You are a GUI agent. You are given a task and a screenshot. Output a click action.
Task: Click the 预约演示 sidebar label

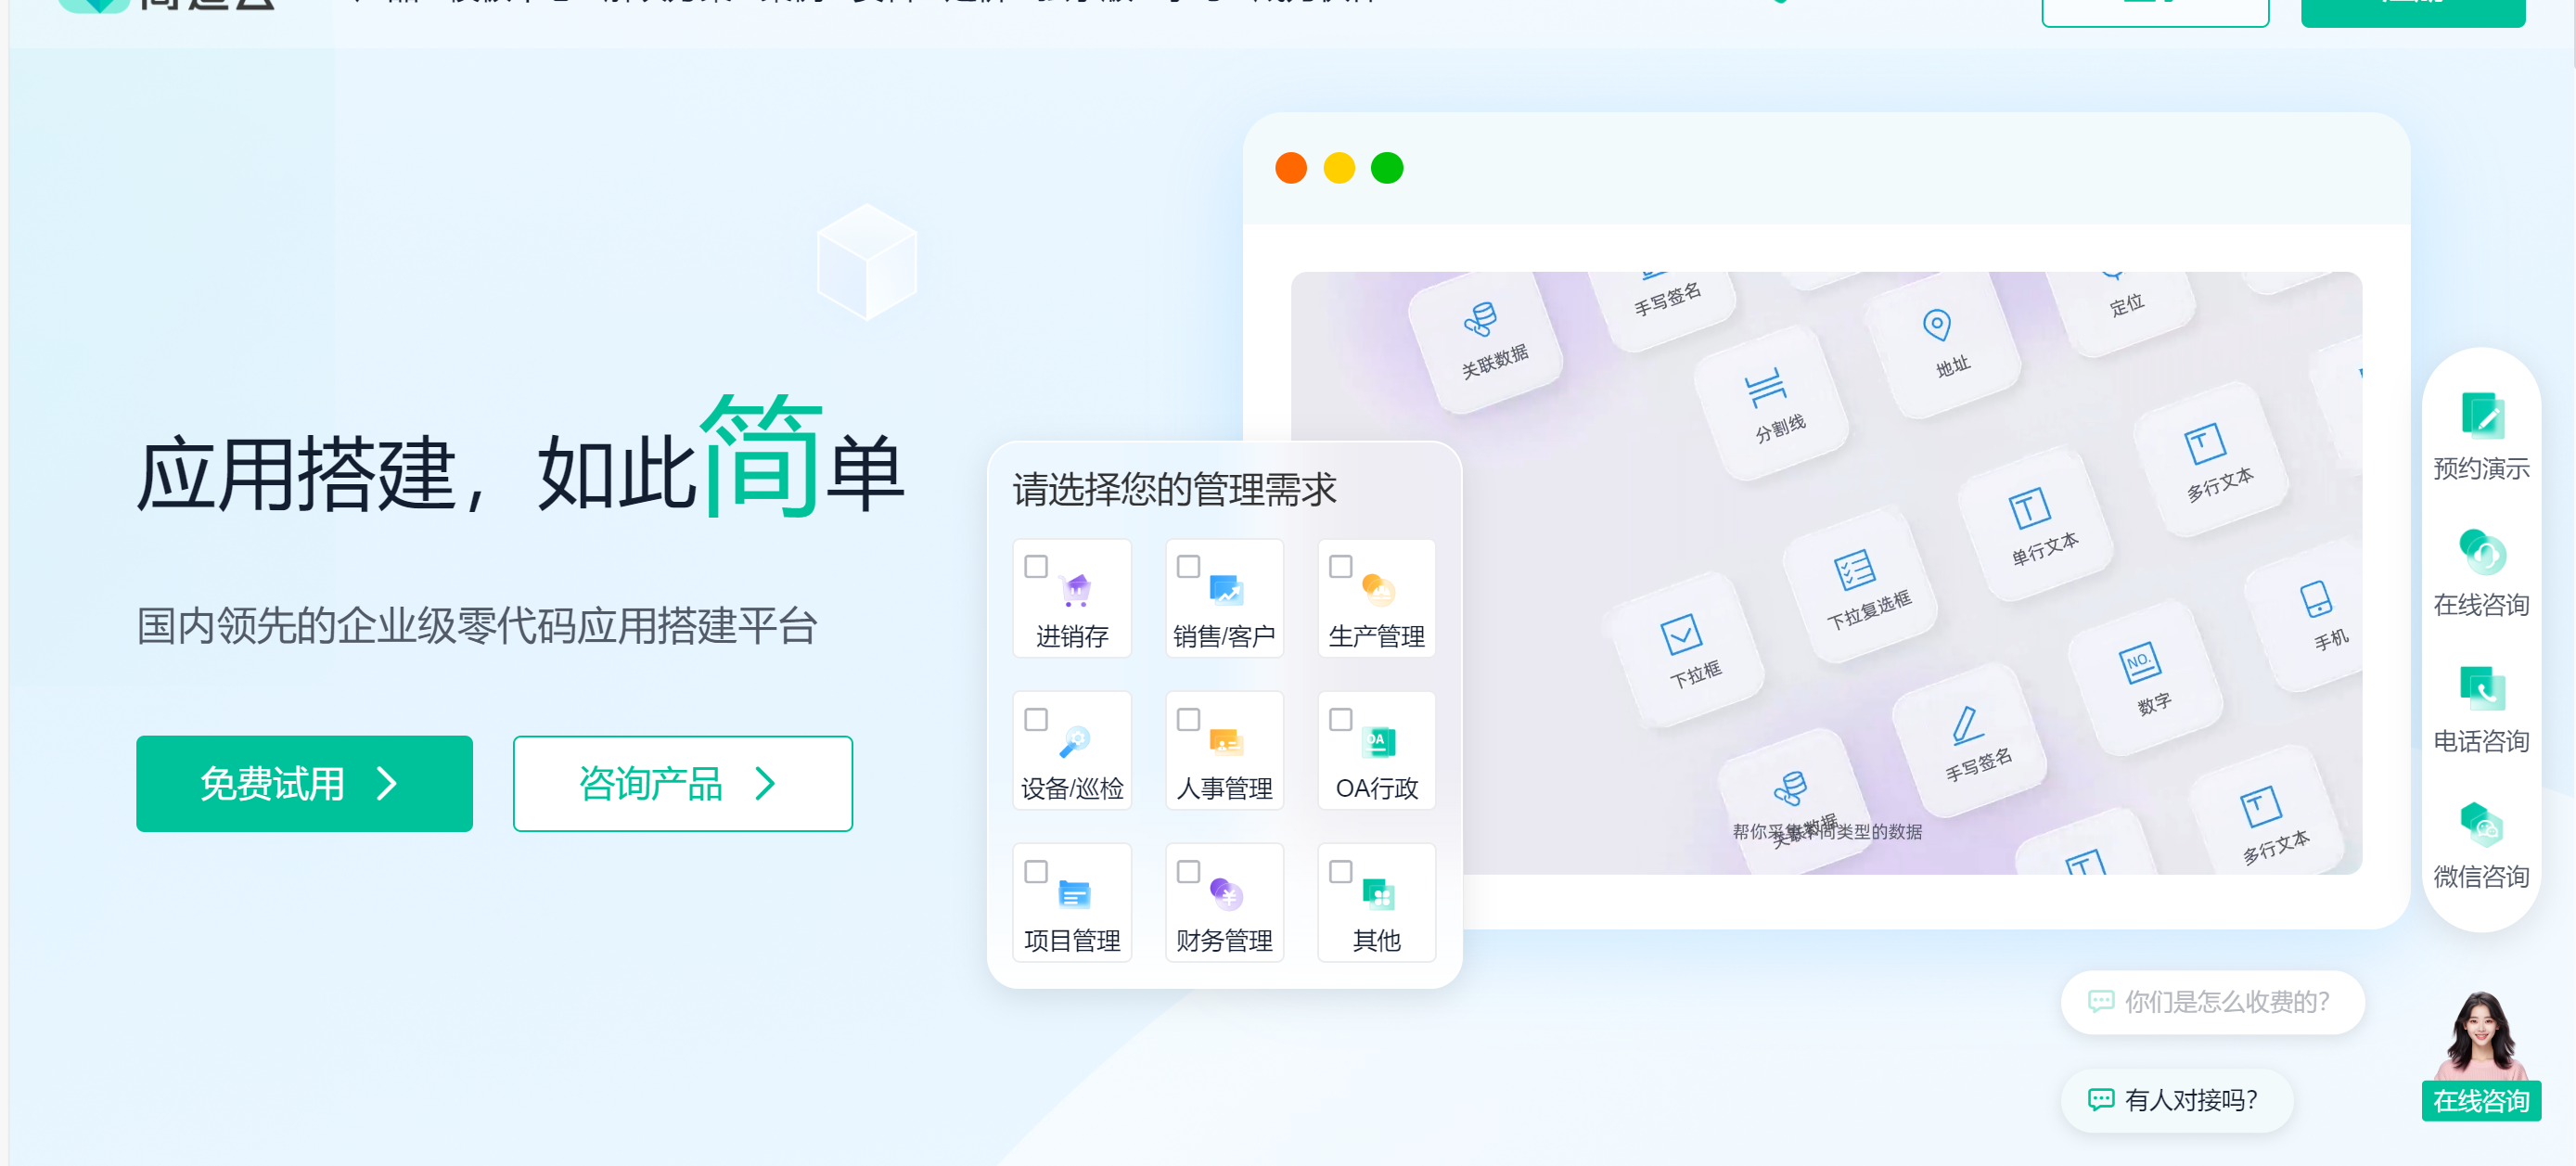pyautogui.click(x=2481, y=468)
